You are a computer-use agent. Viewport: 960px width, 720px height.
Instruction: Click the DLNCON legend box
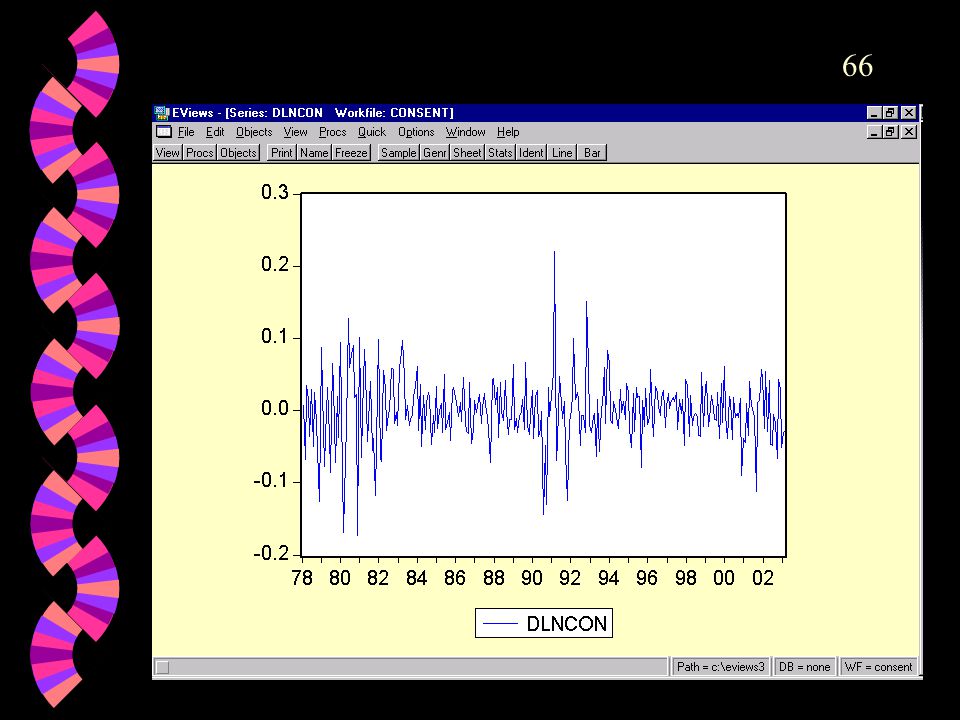(x=544, y=623)
